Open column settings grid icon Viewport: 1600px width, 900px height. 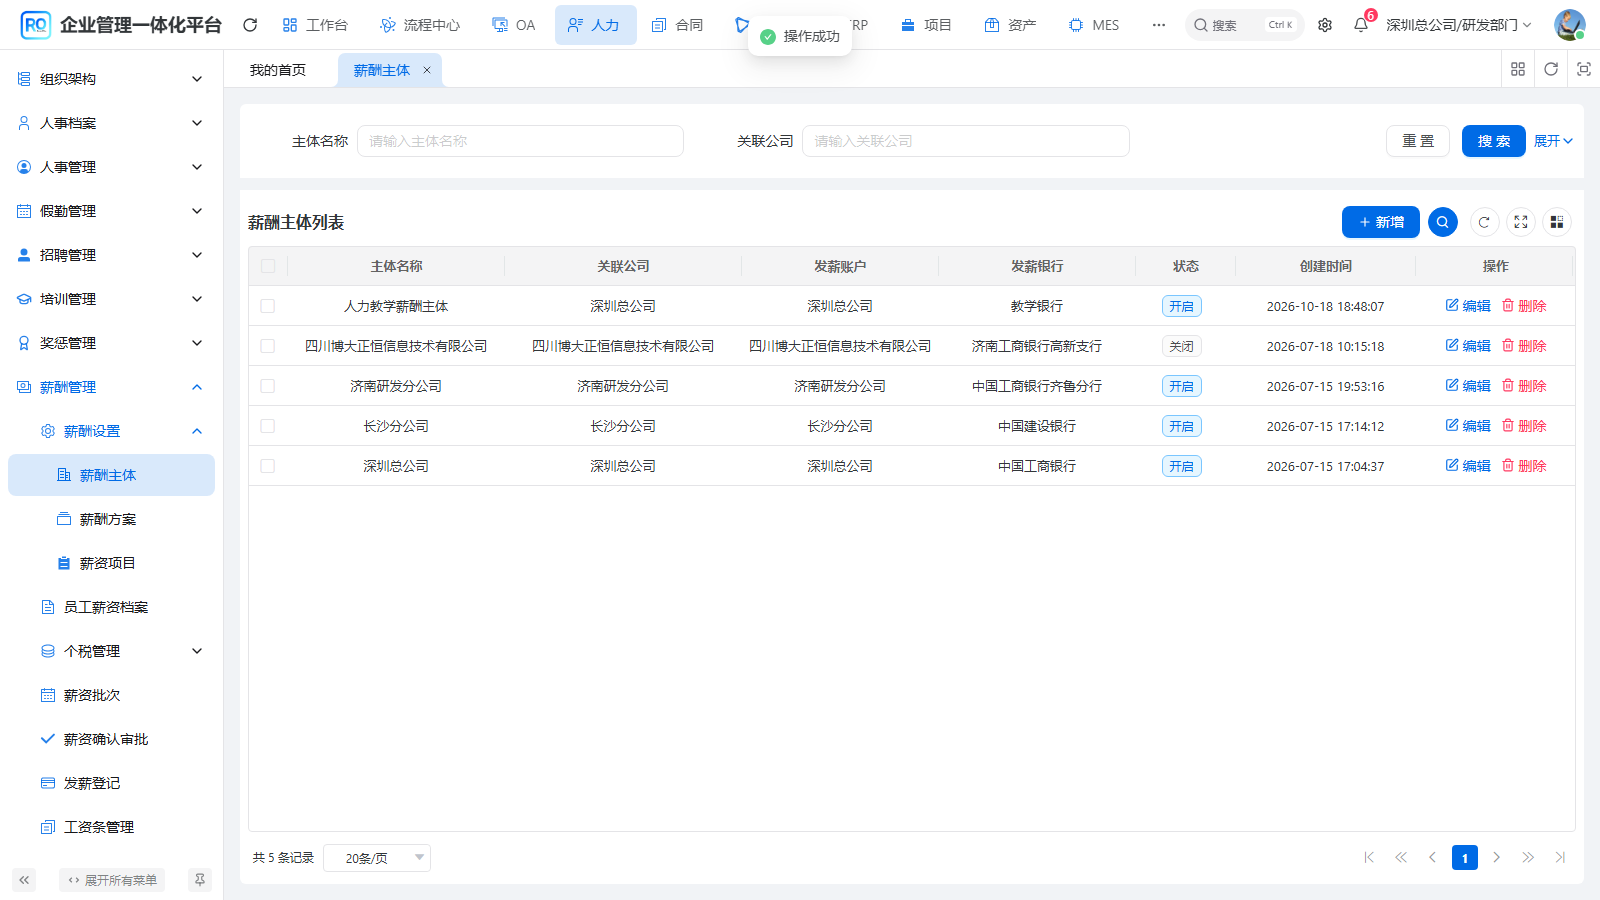[1557, 222]
